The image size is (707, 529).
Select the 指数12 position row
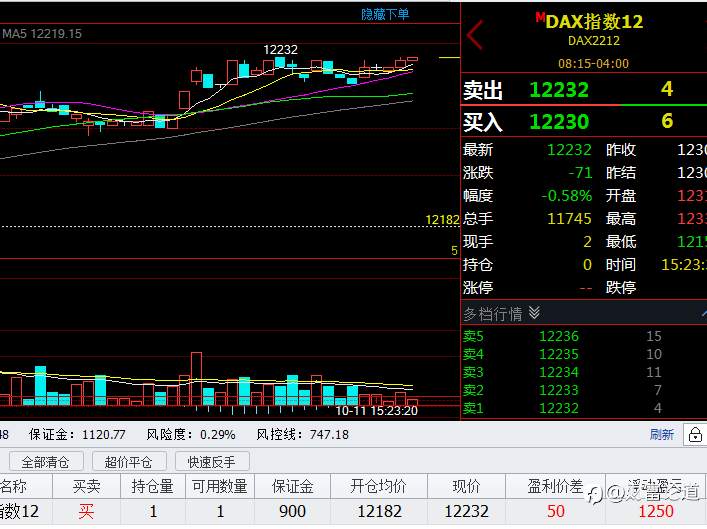pyautogui.click(x=354, y=511)
